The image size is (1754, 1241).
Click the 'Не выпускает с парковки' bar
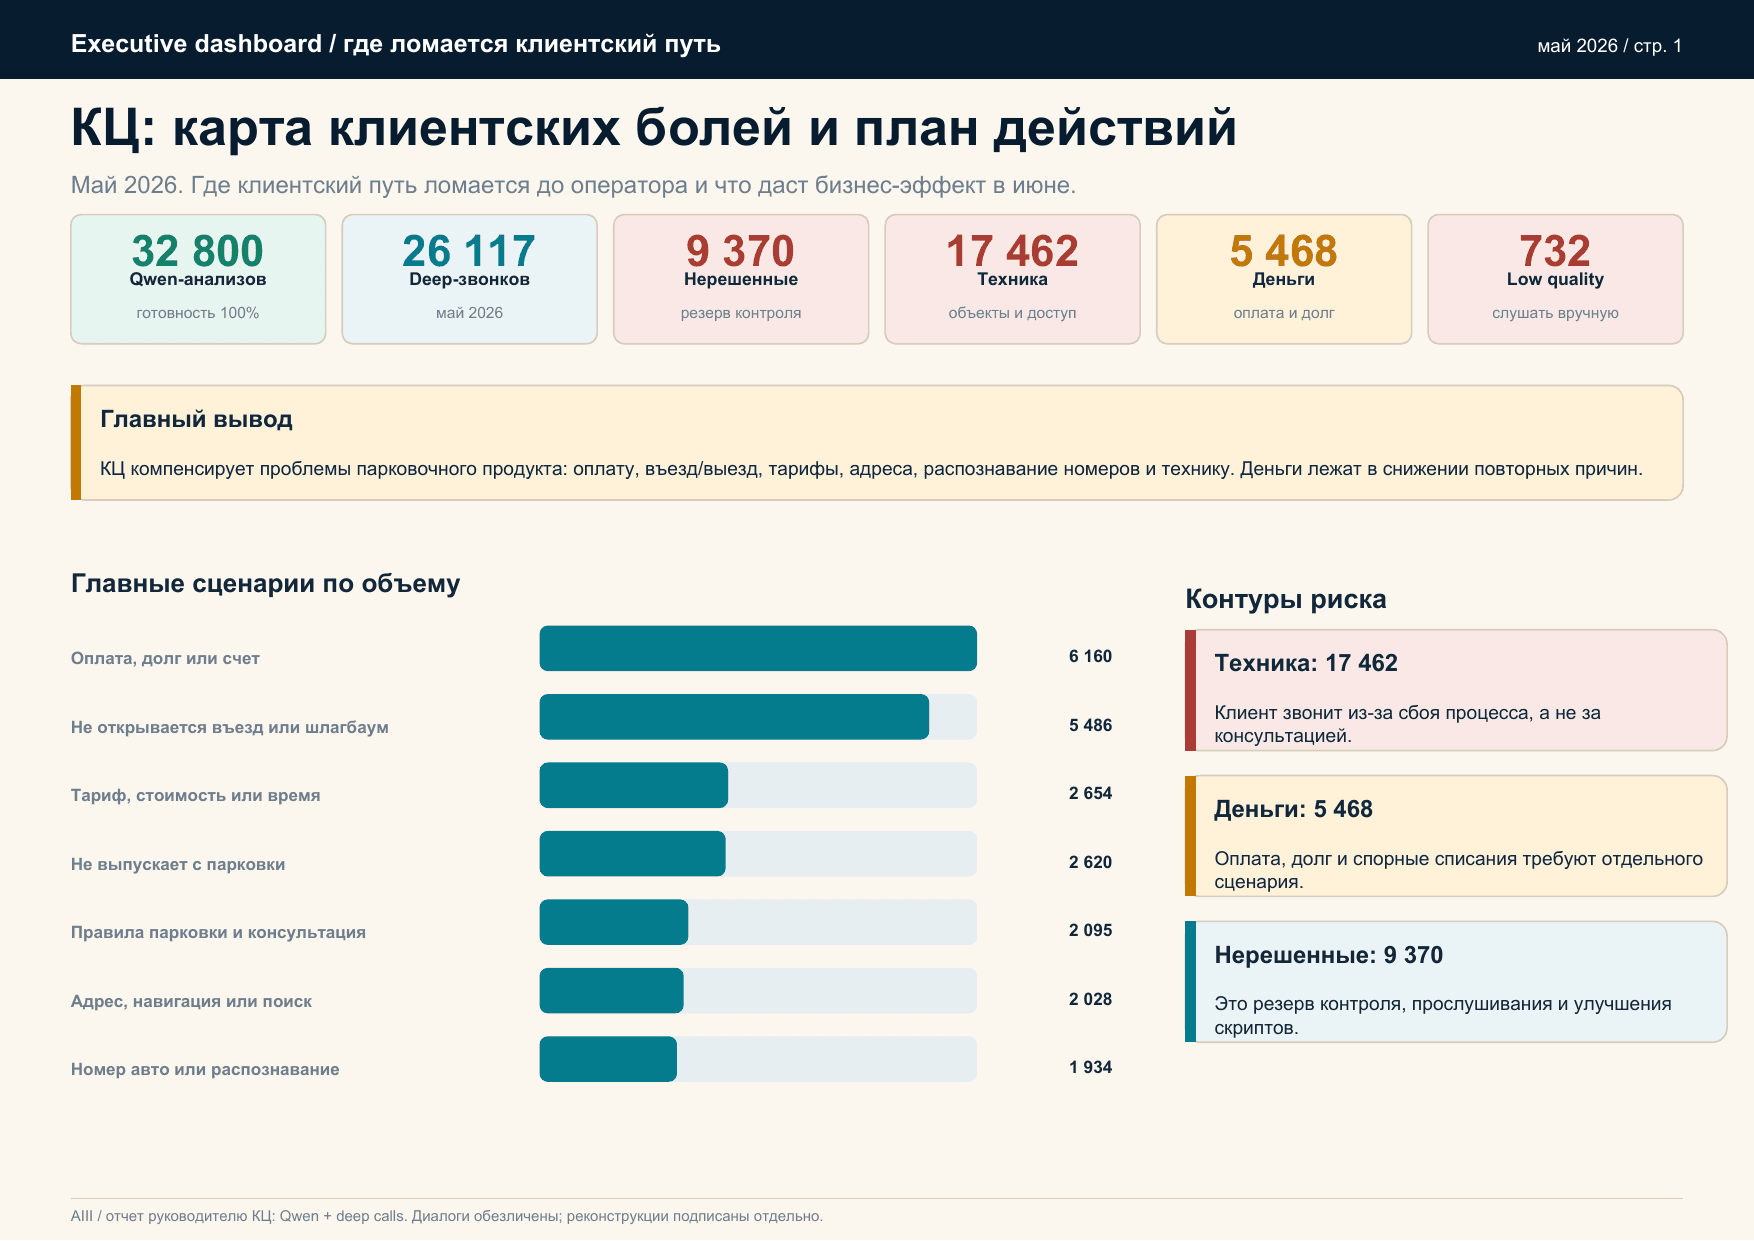(x=633, y=854)
